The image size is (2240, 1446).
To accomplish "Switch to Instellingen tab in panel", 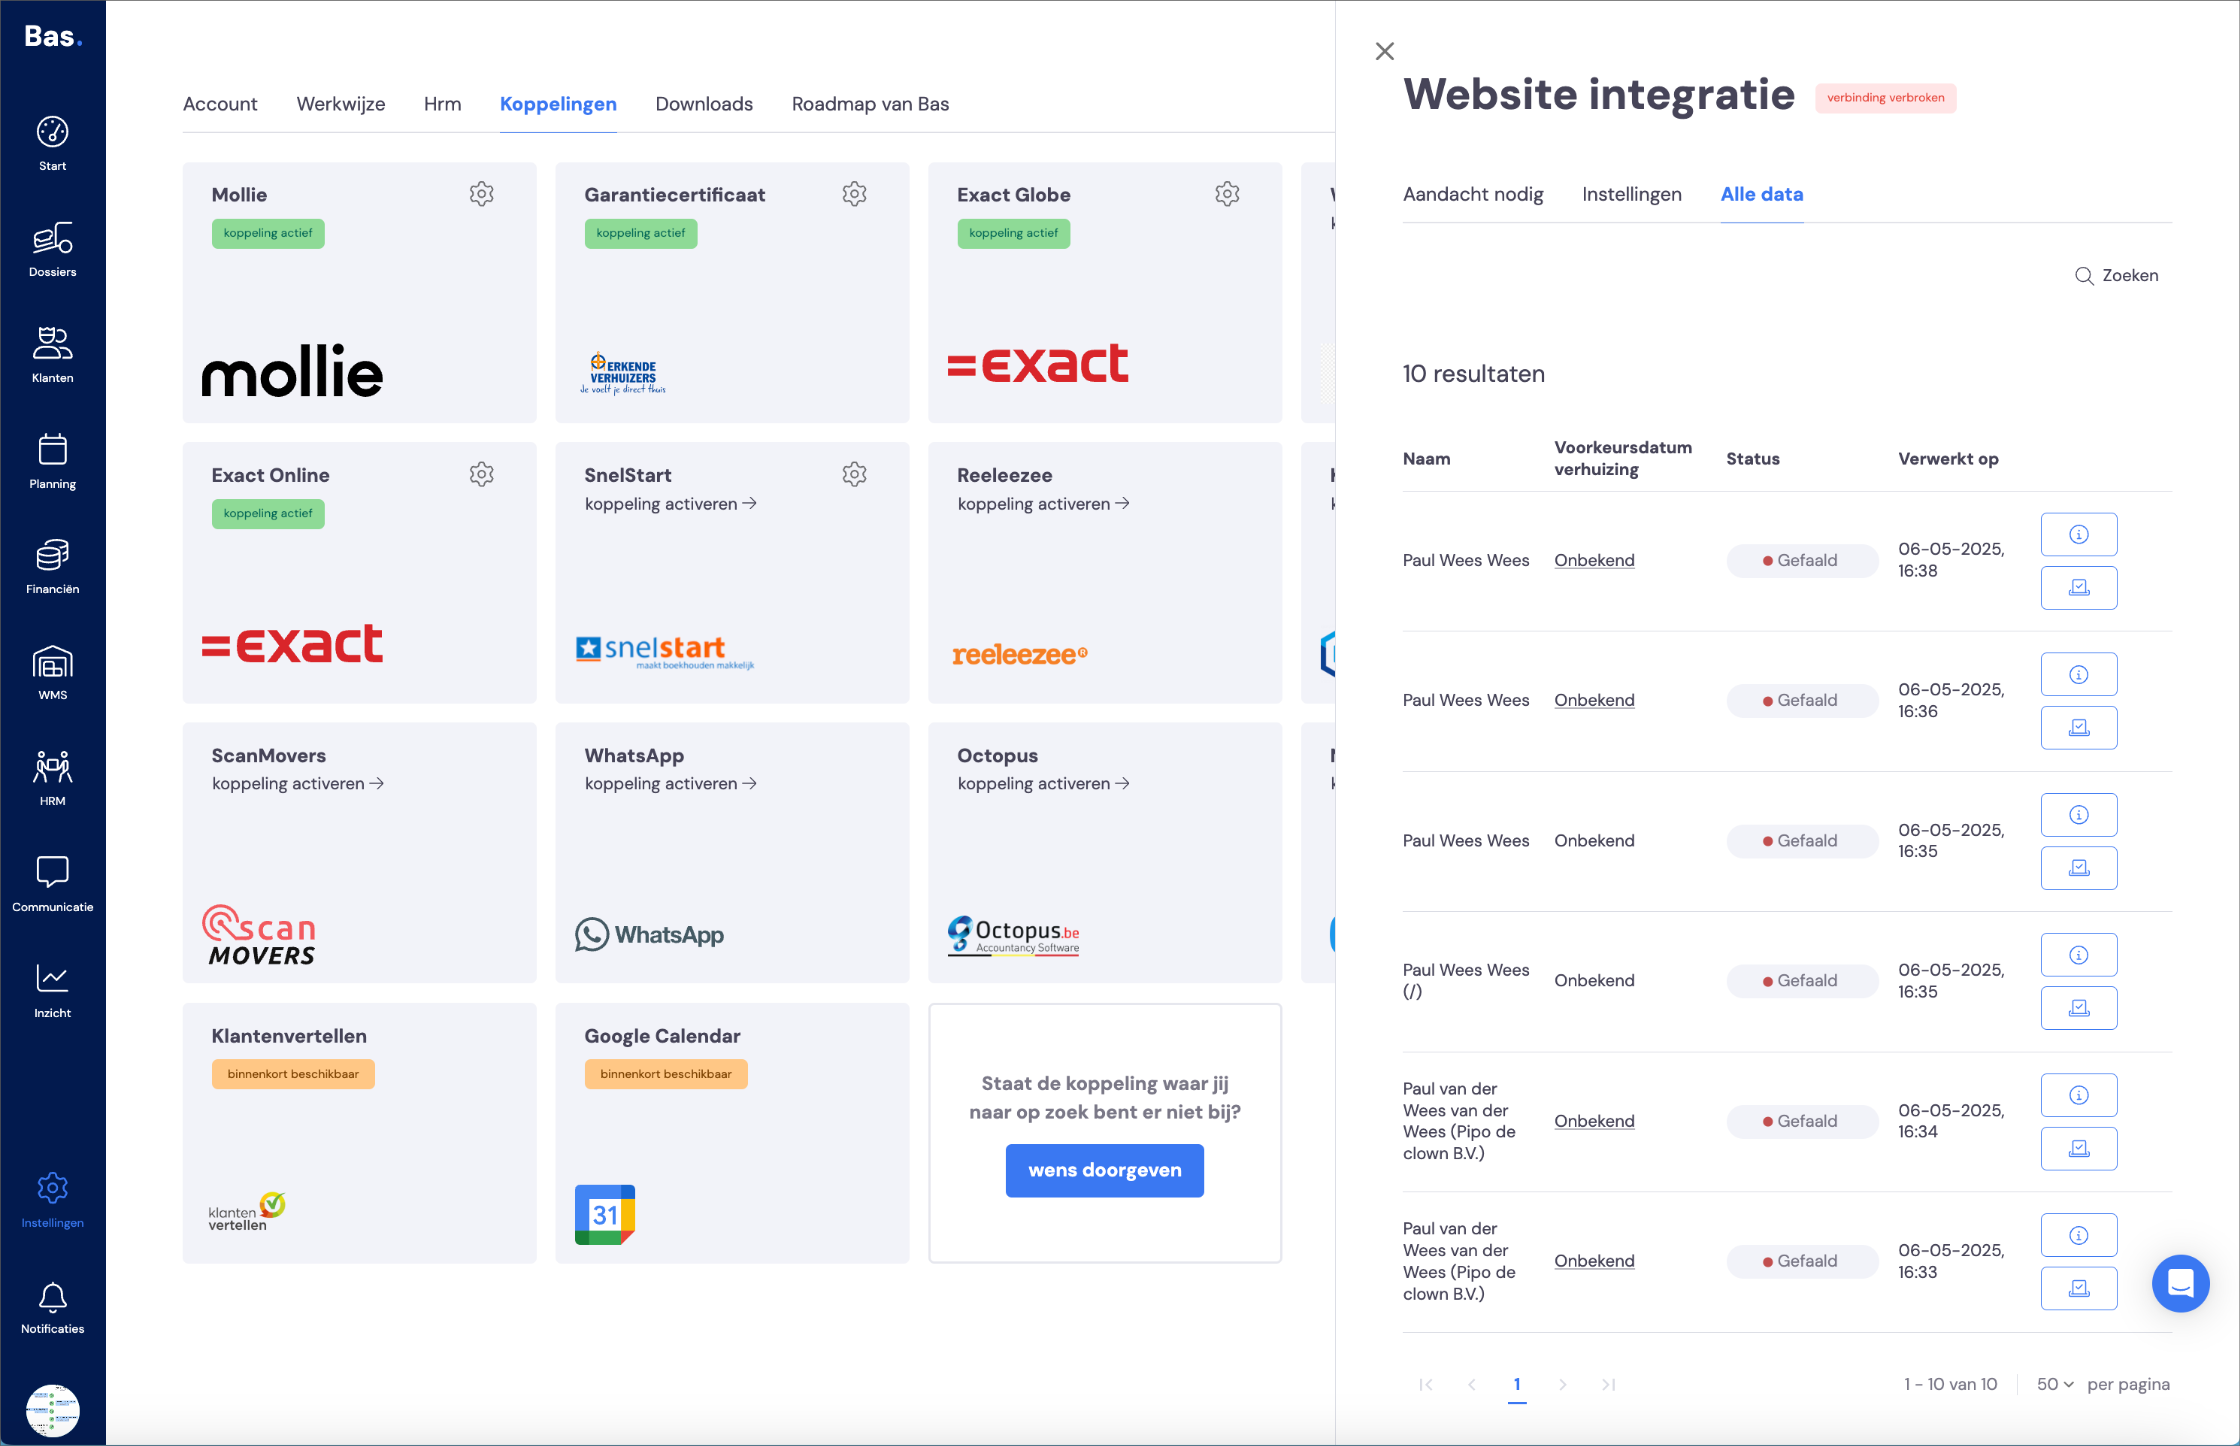I will click(1631, 194).
